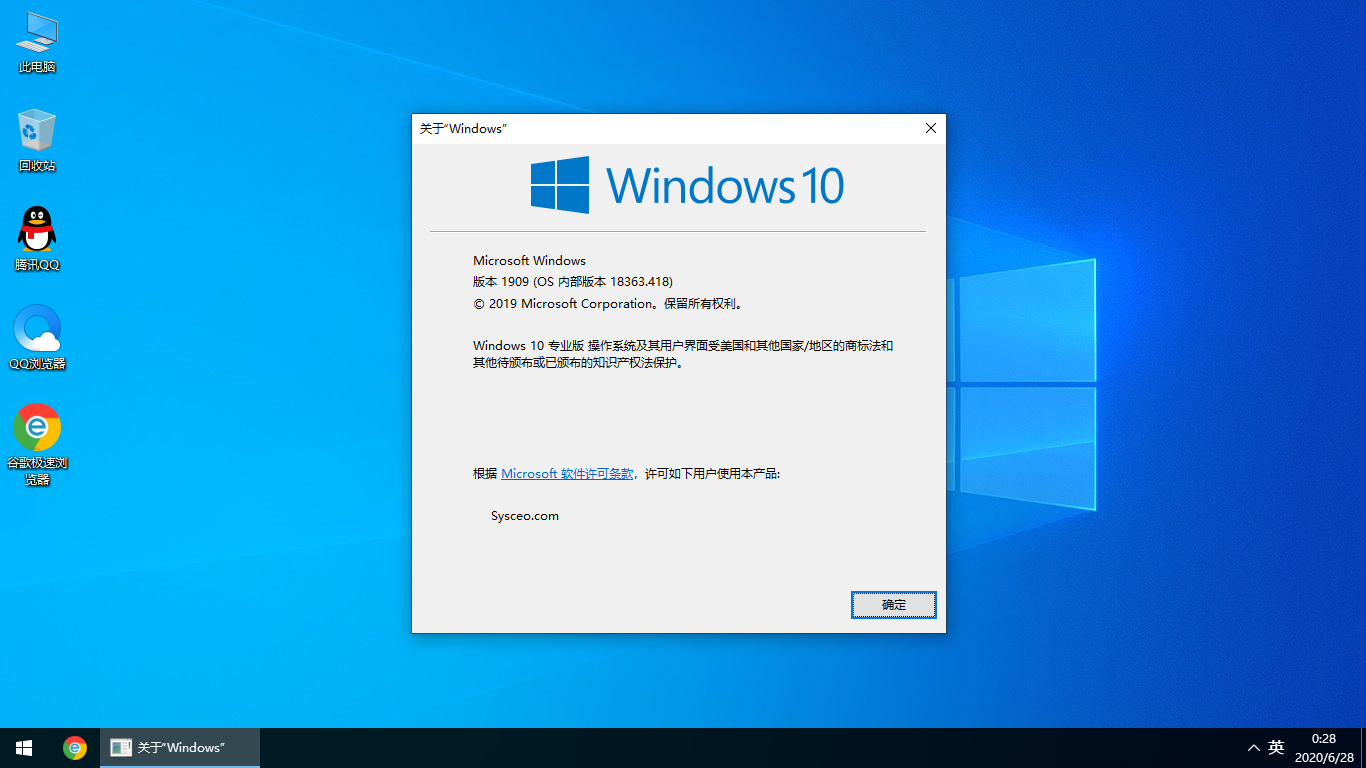Screen dimensions: 1366x768
Task: Launch the browser pinned on the taskbar
Action: [75, 748]
